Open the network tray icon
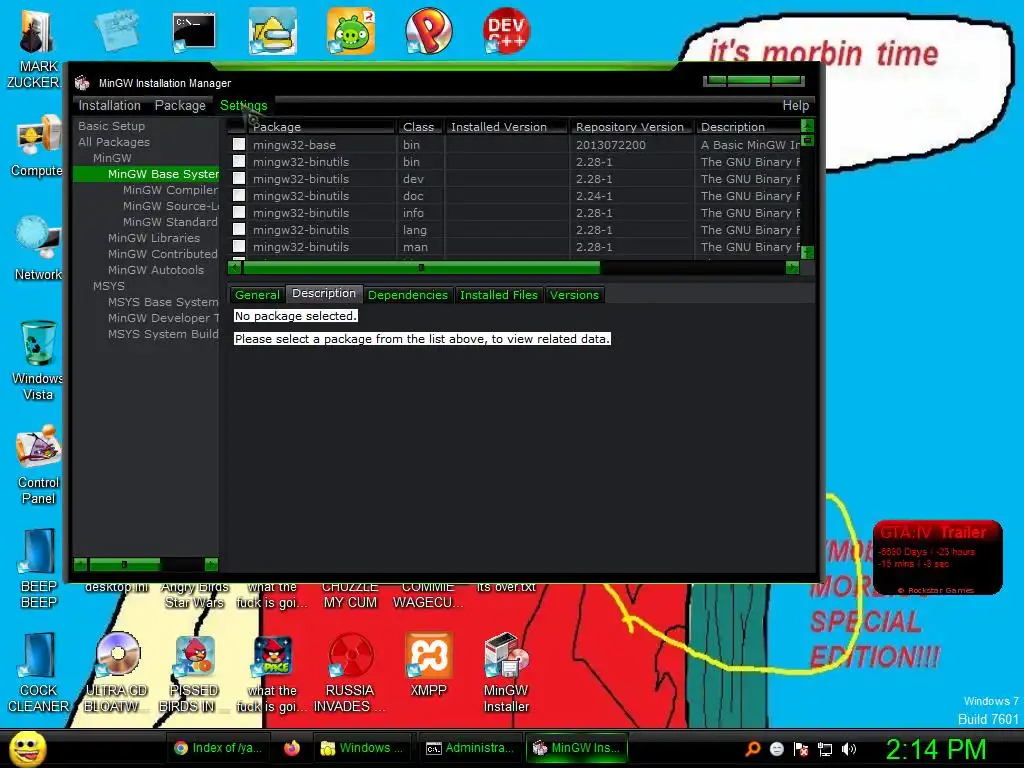The image size is (1024, 768). [x=825, y=749]
